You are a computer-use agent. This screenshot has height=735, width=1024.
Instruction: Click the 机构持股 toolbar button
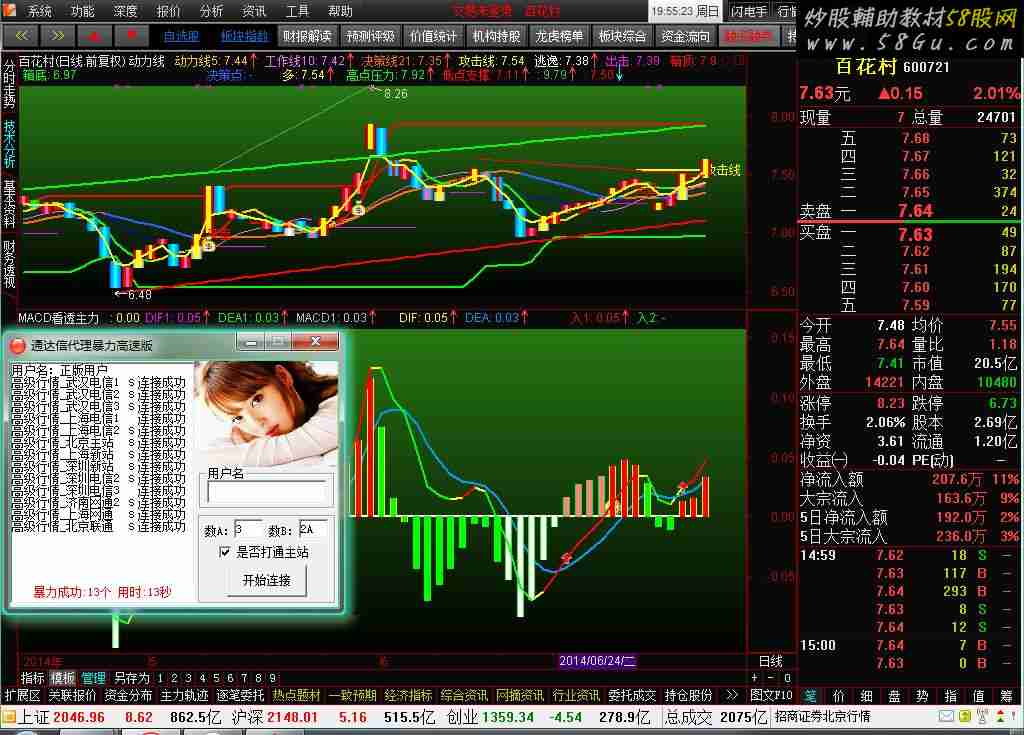496,37
